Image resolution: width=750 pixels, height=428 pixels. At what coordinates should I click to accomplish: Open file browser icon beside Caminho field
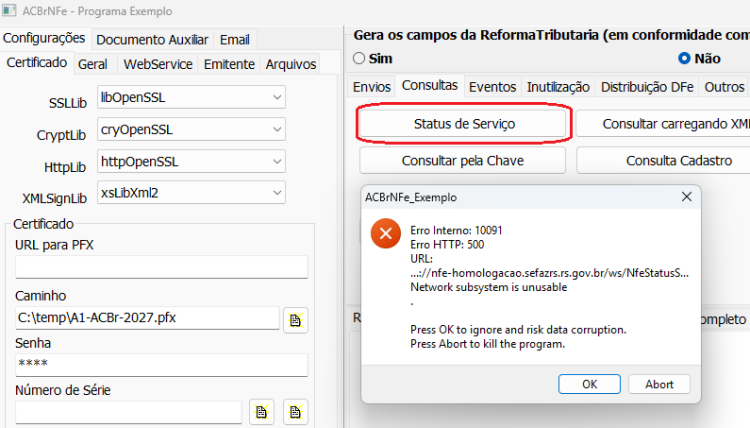[295, 319]
